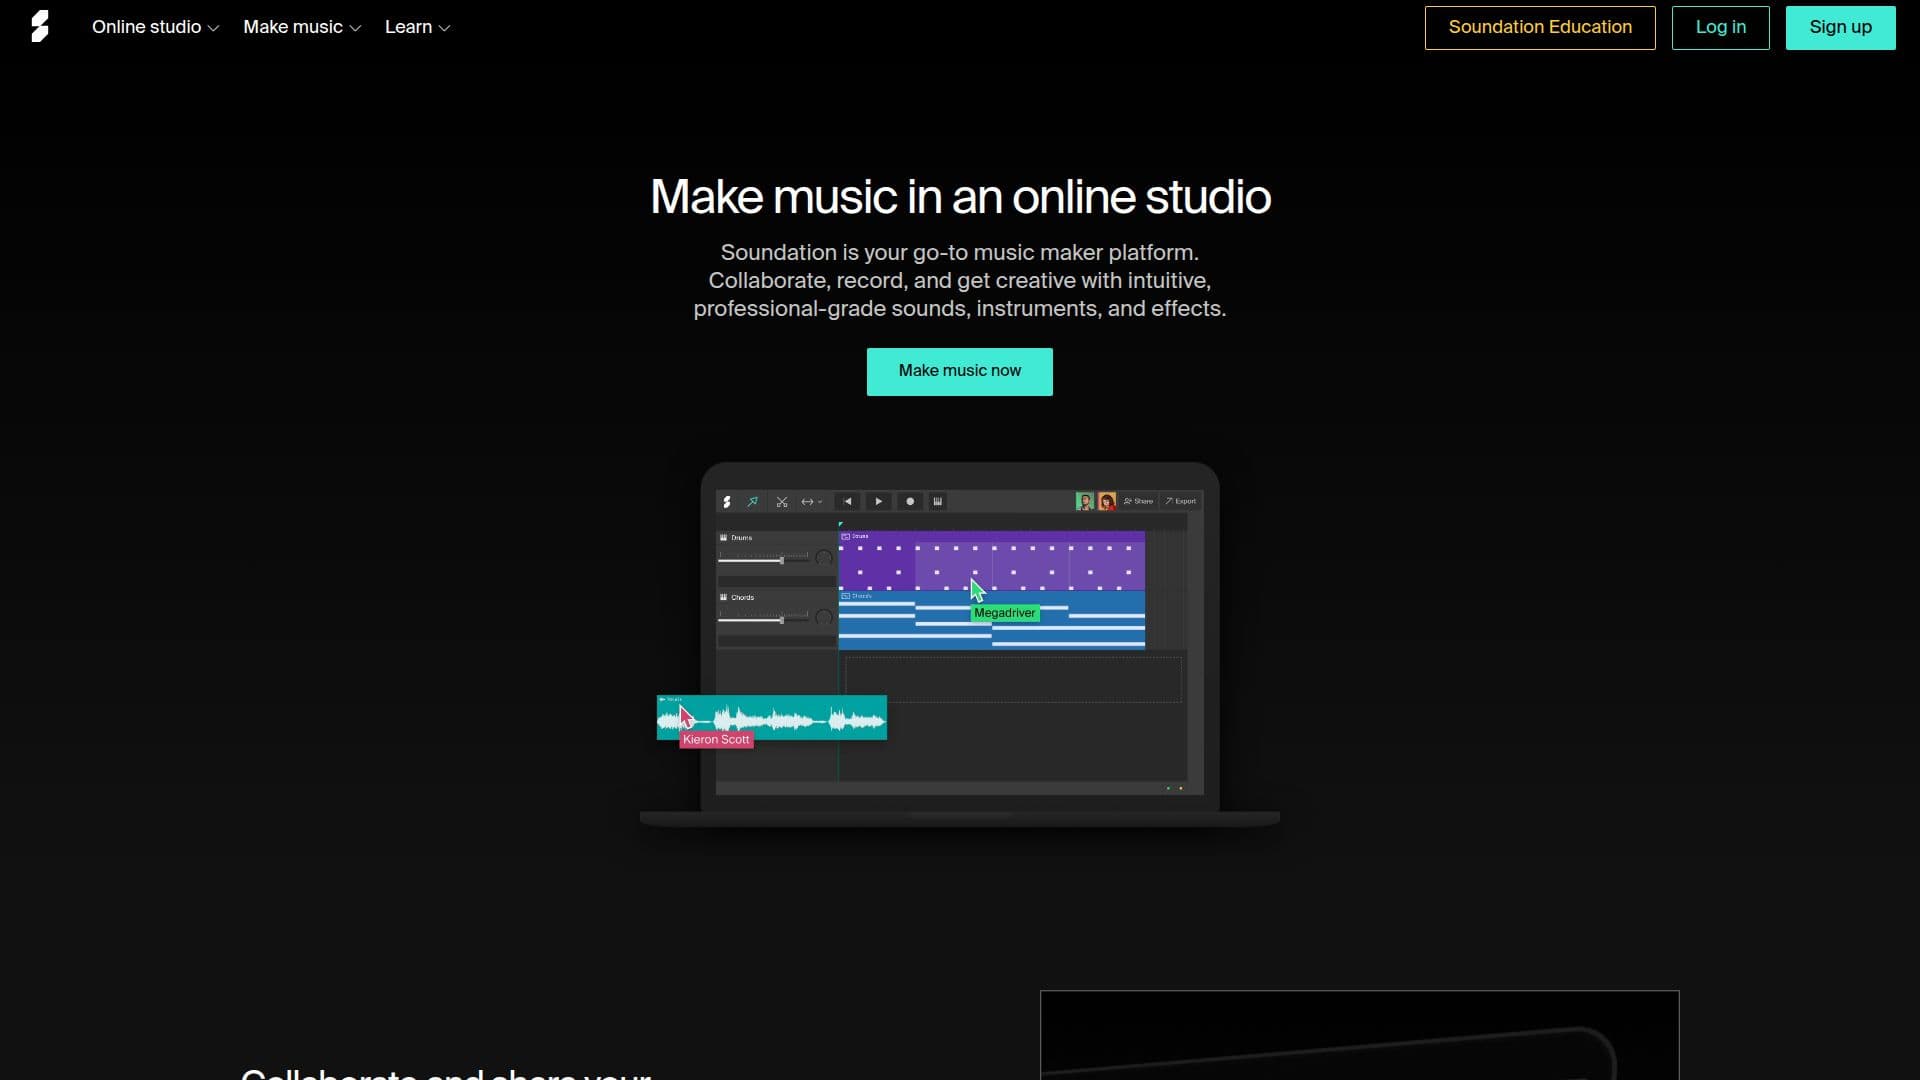Image resolution: width=1920 pixels, height=1080 pixels.
Task: Click the purple Drums clip in the timeline
Action: pos(991,560)
